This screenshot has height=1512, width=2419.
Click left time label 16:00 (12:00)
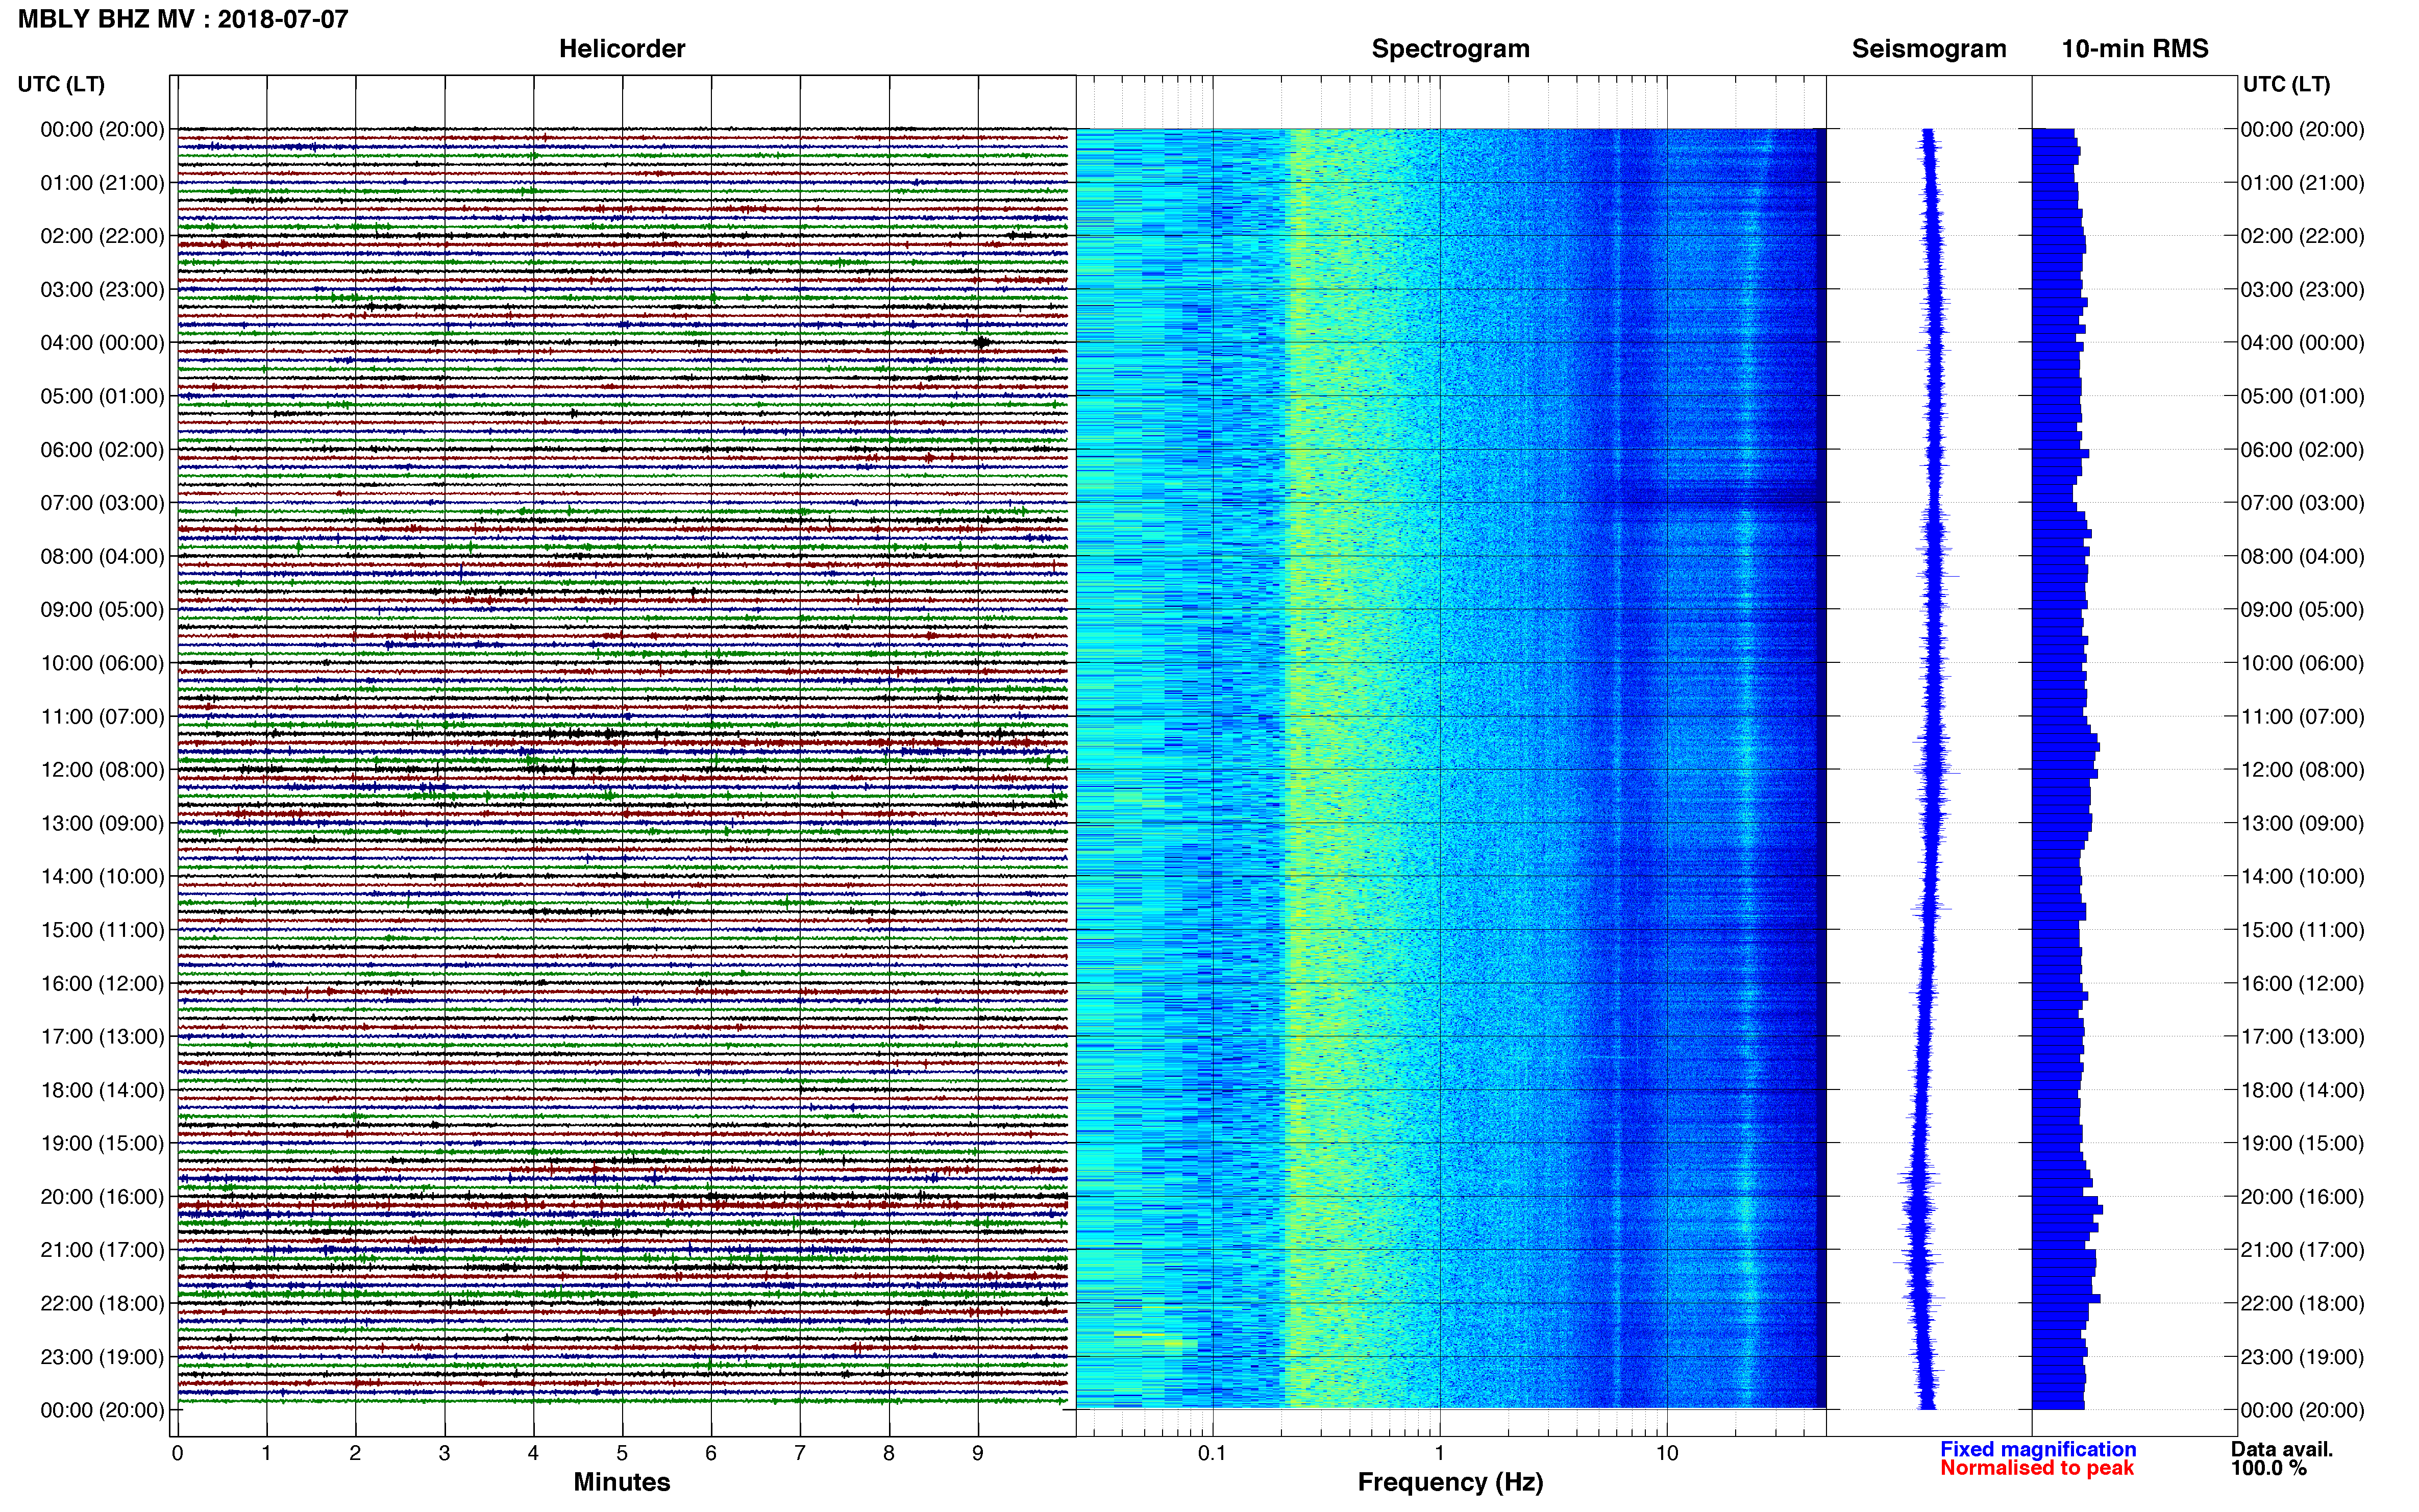tap(102, 984)
